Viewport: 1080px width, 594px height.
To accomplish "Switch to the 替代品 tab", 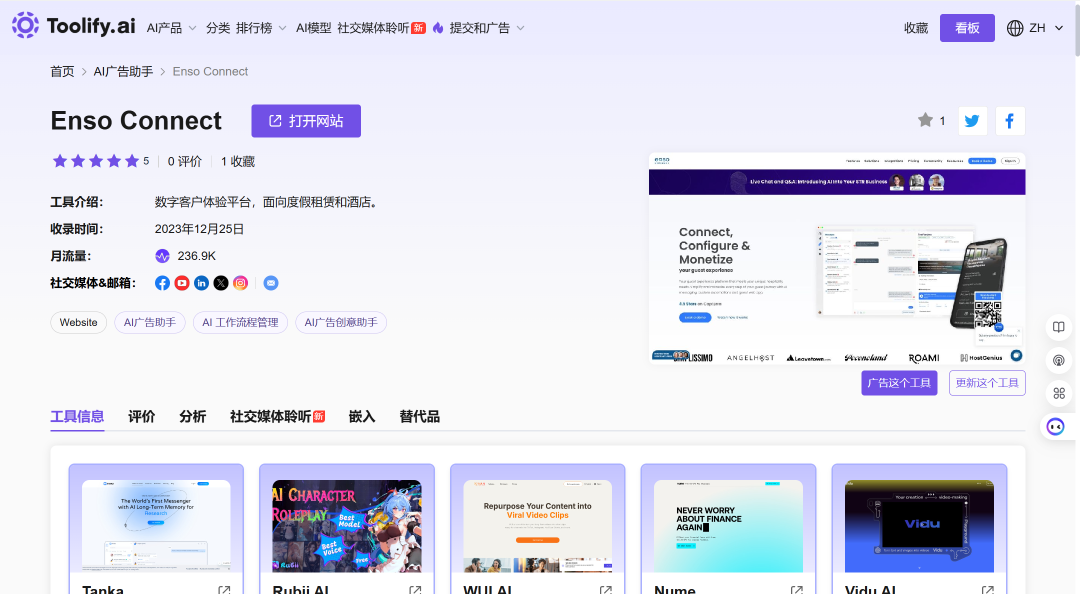I will (419, 416).
